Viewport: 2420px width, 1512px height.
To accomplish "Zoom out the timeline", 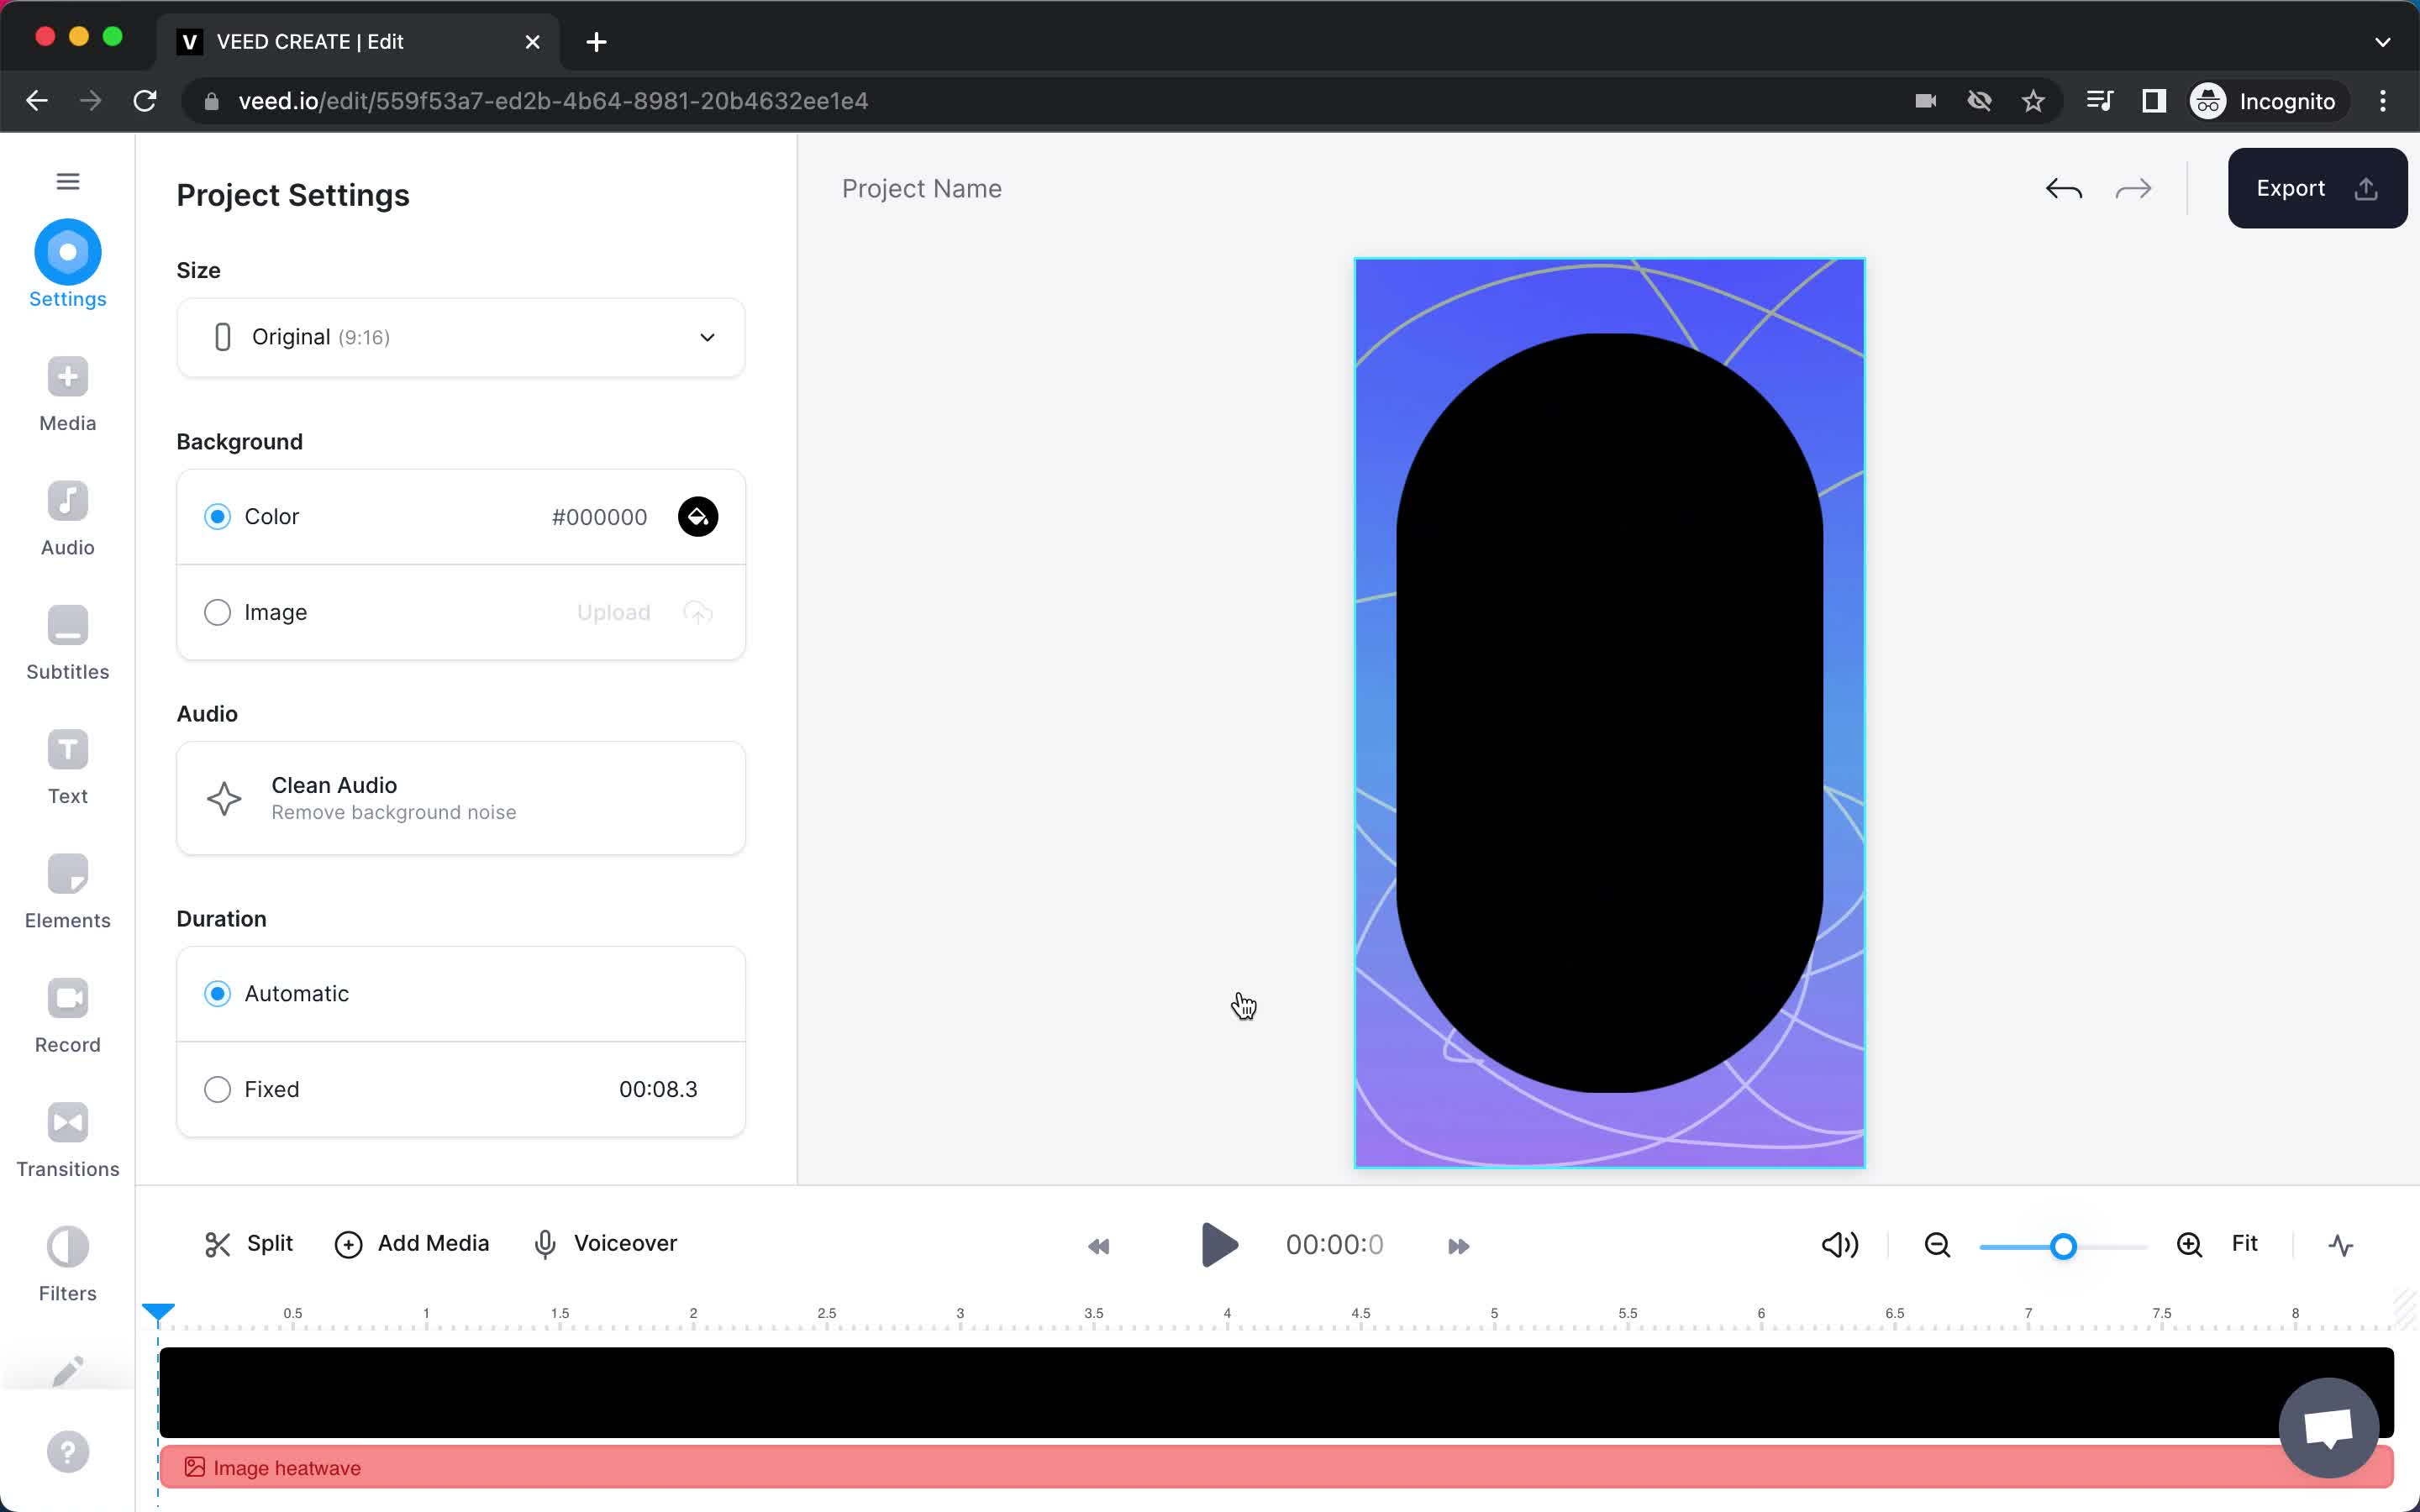I will 1937,1244.
